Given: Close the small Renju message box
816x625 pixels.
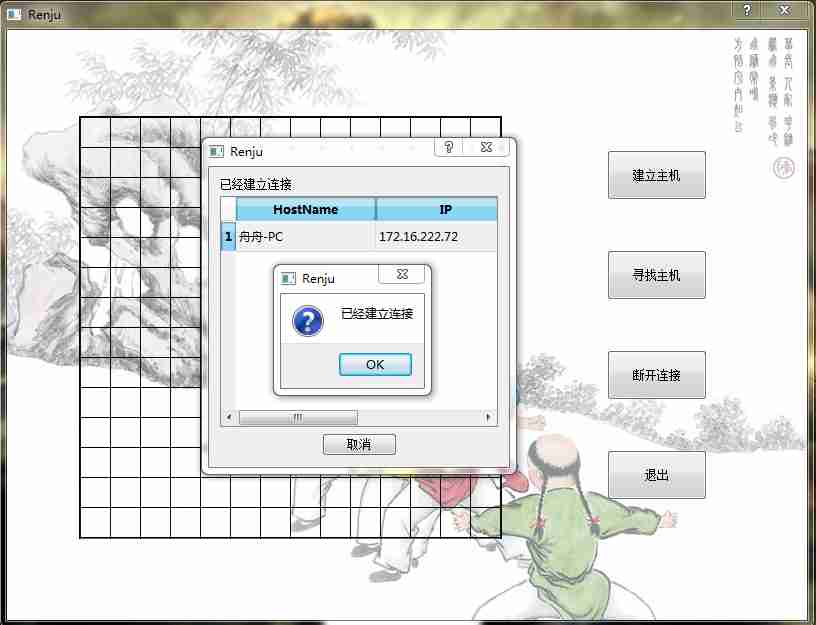Looking at the screenshot, I should tap(402, 274).
